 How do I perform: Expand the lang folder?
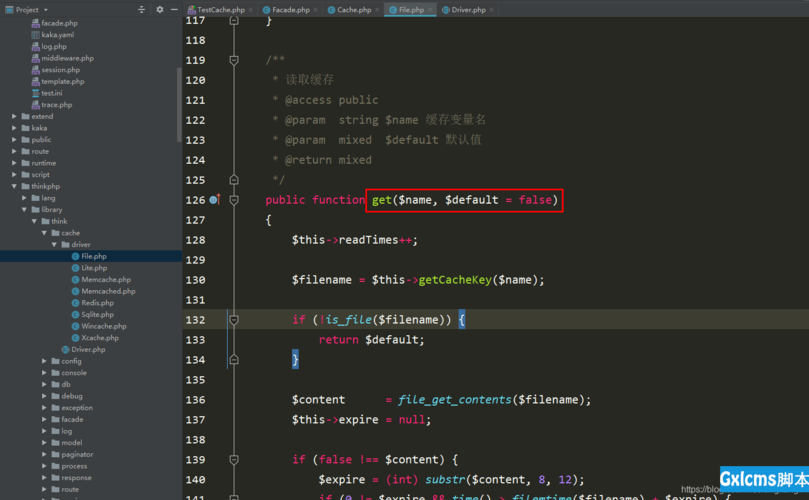[x=24, y=198]
